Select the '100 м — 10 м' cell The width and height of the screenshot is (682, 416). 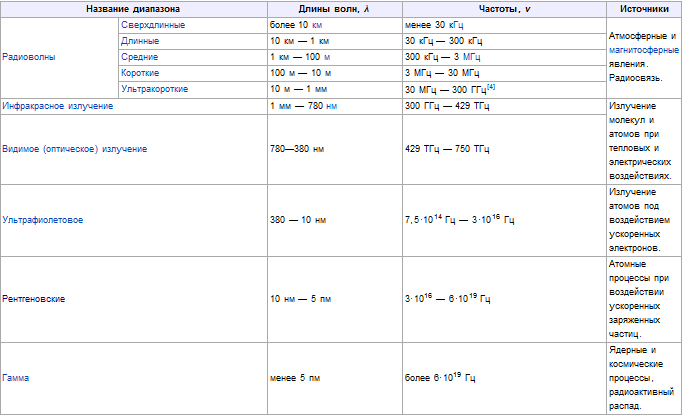click(334, 73)
